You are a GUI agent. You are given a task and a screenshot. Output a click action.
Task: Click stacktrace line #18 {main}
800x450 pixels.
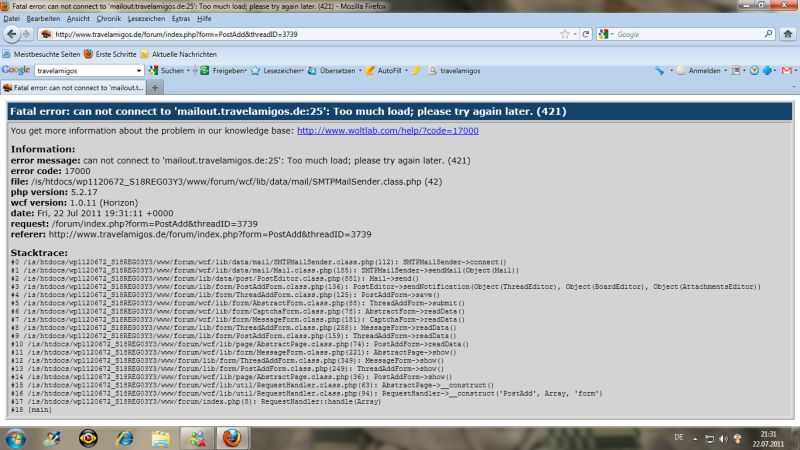[x=31, y=410]
